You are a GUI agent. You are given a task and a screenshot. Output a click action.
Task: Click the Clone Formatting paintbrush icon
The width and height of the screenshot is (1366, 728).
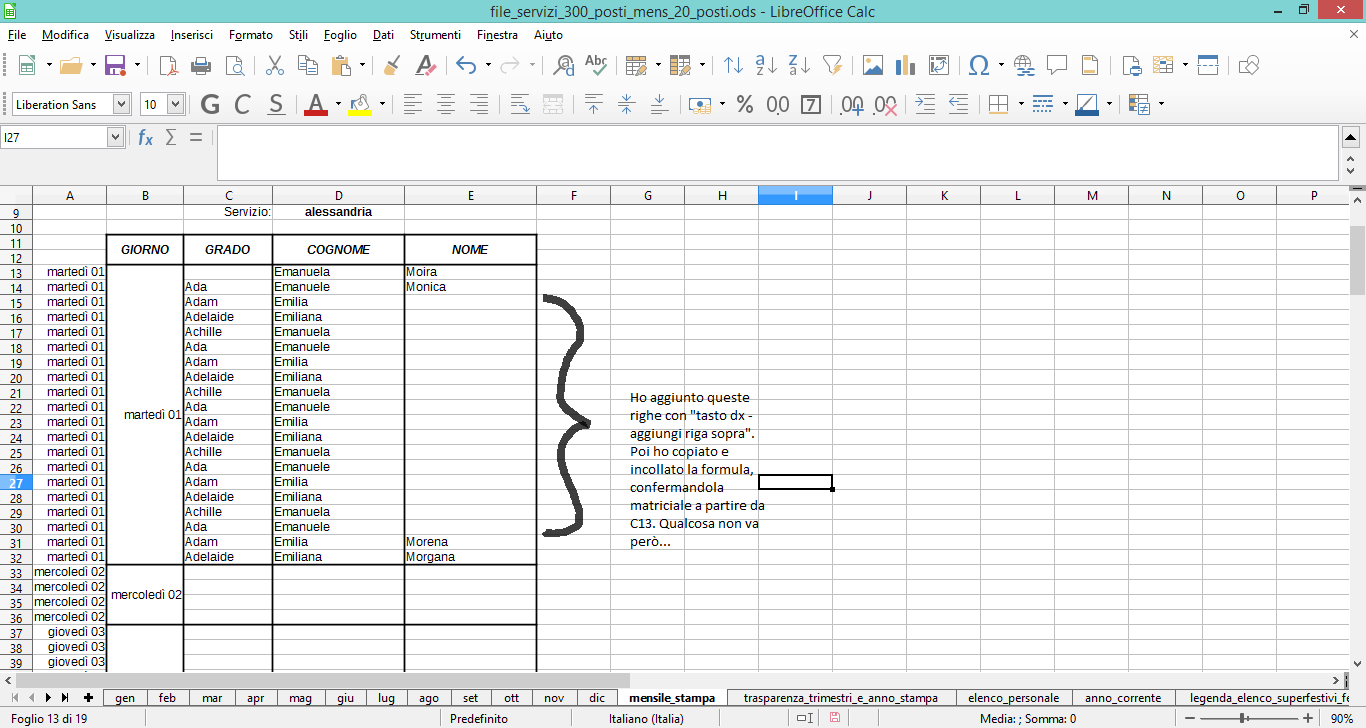[x=392, y=66]
